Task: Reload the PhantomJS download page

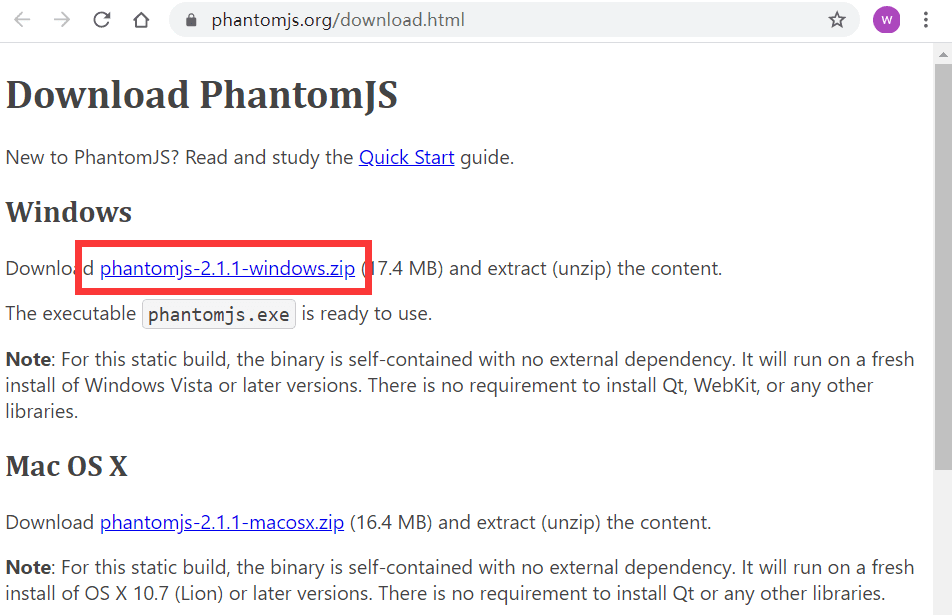Action: [x=101, y=20]
